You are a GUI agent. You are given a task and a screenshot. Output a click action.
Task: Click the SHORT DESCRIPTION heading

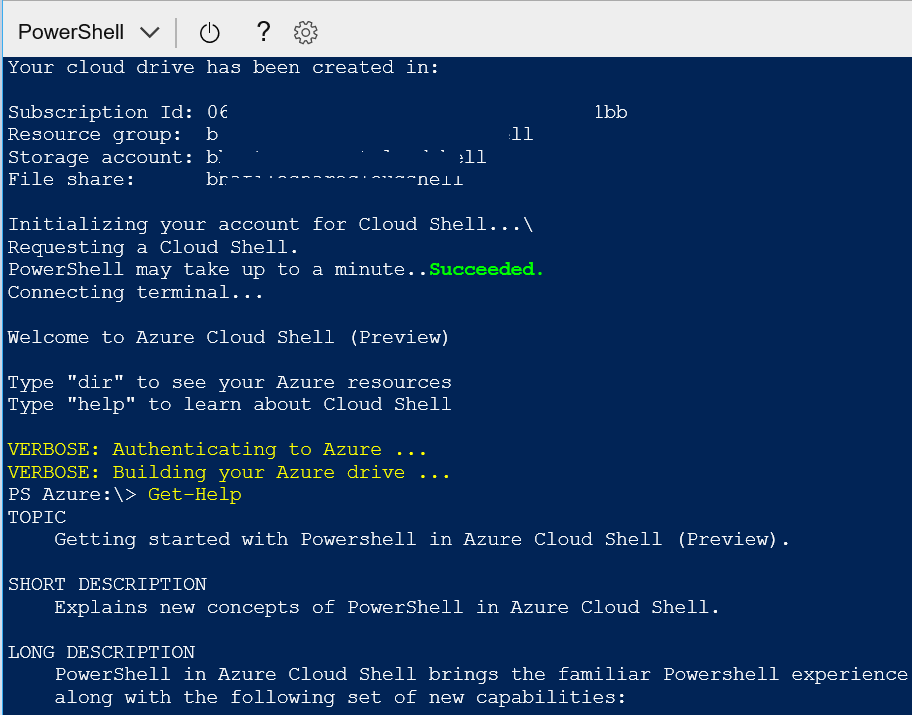107,584
